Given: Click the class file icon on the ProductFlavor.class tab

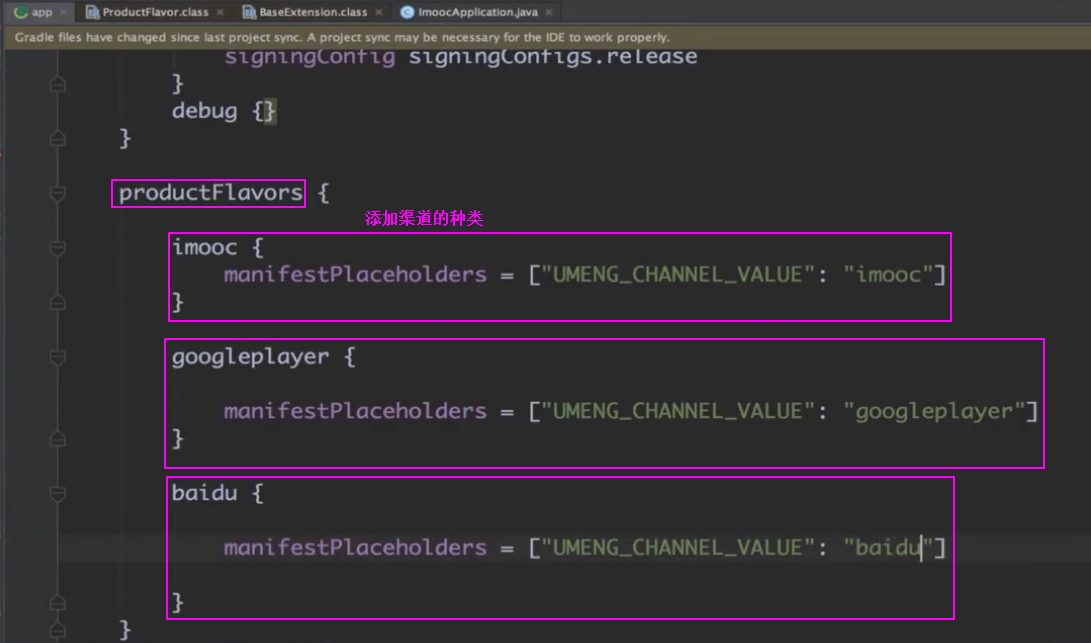Looking at the screenshot, I should coord(92,12).
